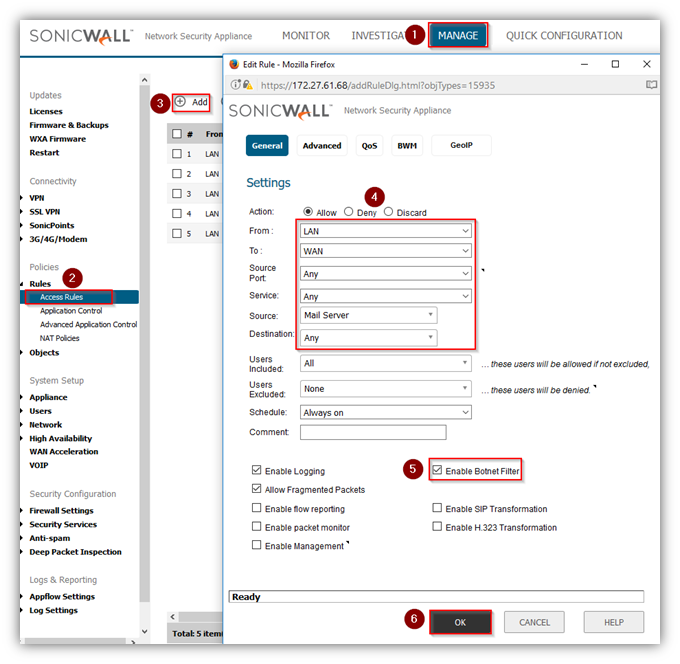Select the Discard action radio button
The width and height of the screenshot is (680, 664).
[388, 211]
